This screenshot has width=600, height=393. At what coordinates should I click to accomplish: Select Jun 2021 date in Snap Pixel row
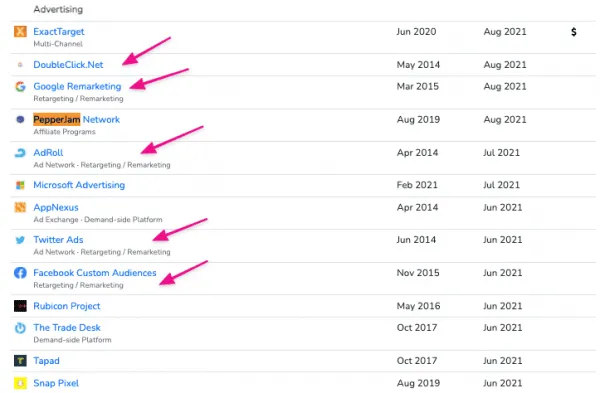click(502, 383)
